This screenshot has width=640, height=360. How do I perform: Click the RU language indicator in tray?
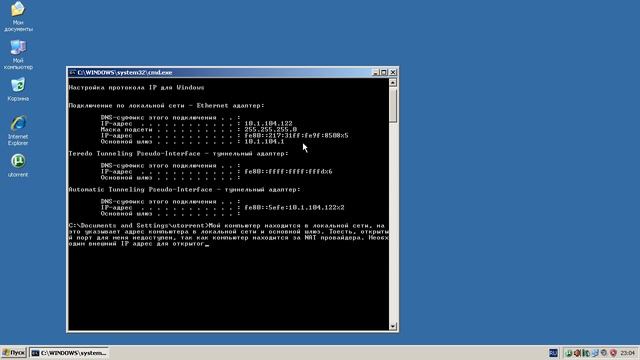coord(553,353)
